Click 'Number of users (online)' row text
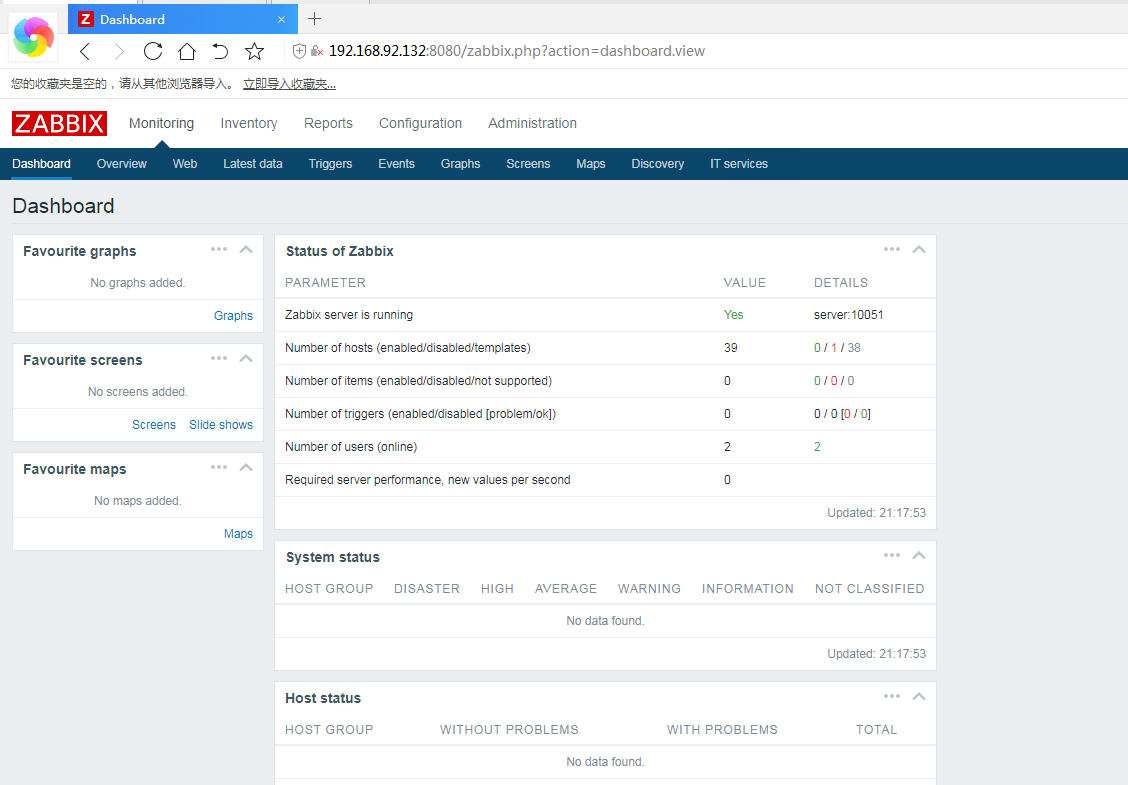This screenshot has width=1128, height=785. pyautogui.click(x=351, y=448)
